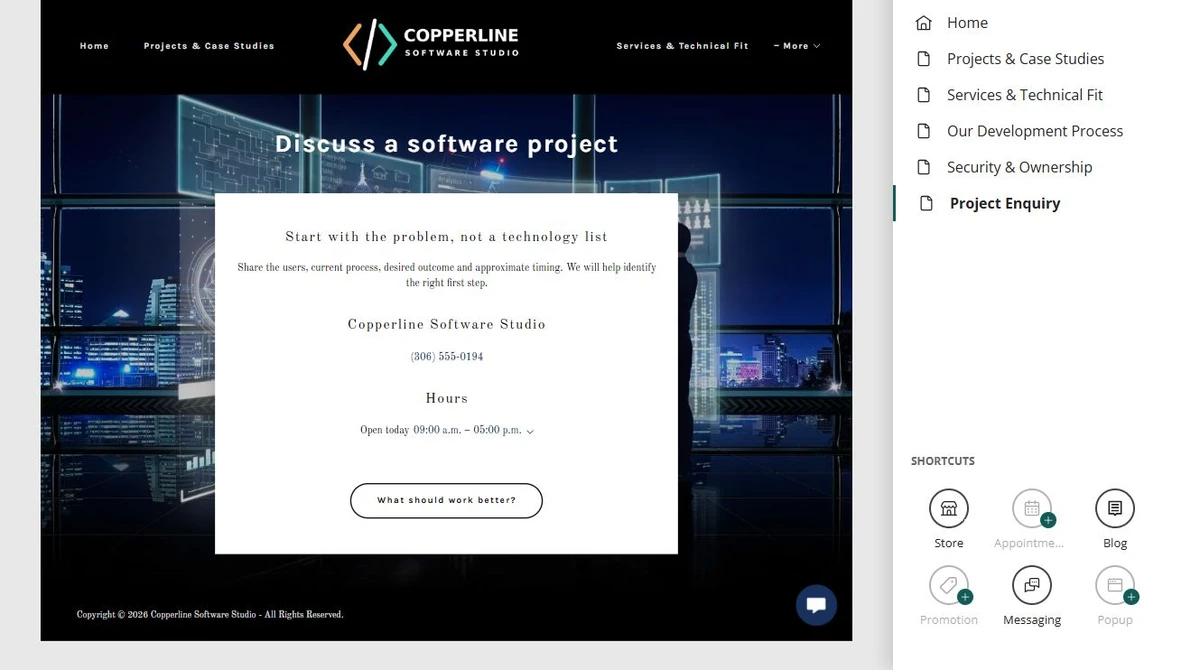Open Home in the site navigation bar
Viewport: 1200px width, 670px height.
click(x=94, y=46)
